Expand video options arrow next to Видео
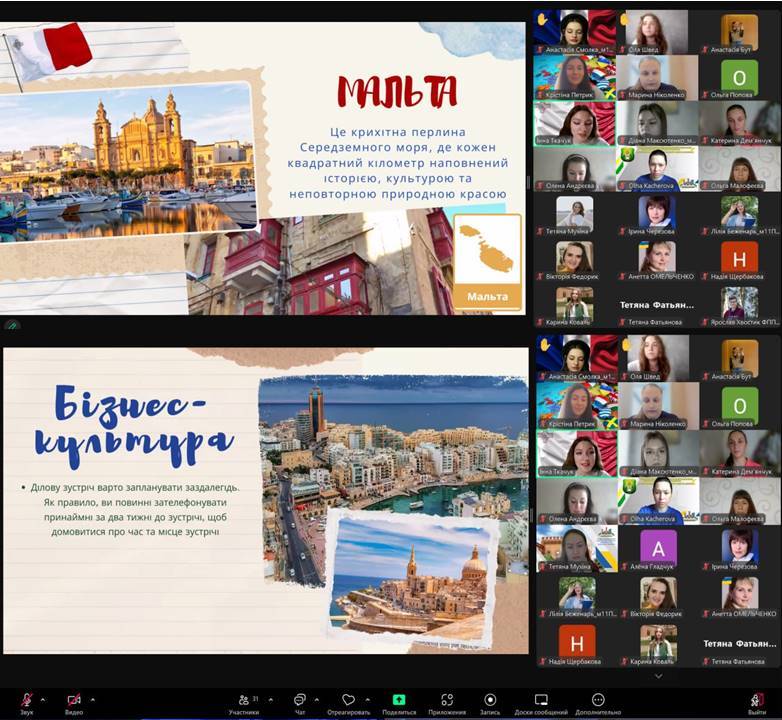 93,699
